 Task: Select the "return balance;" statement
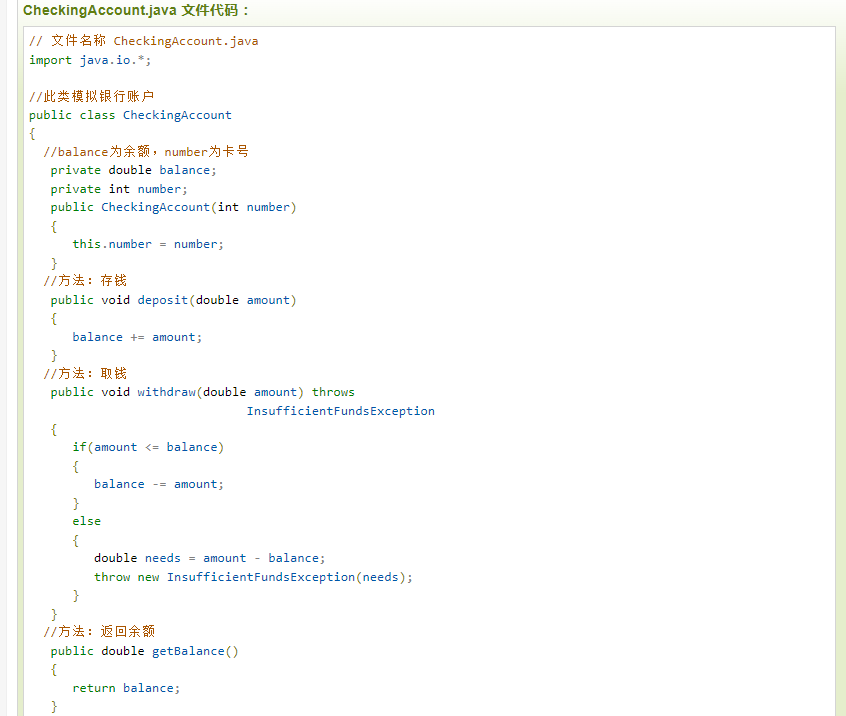click(x=126, y=688)
